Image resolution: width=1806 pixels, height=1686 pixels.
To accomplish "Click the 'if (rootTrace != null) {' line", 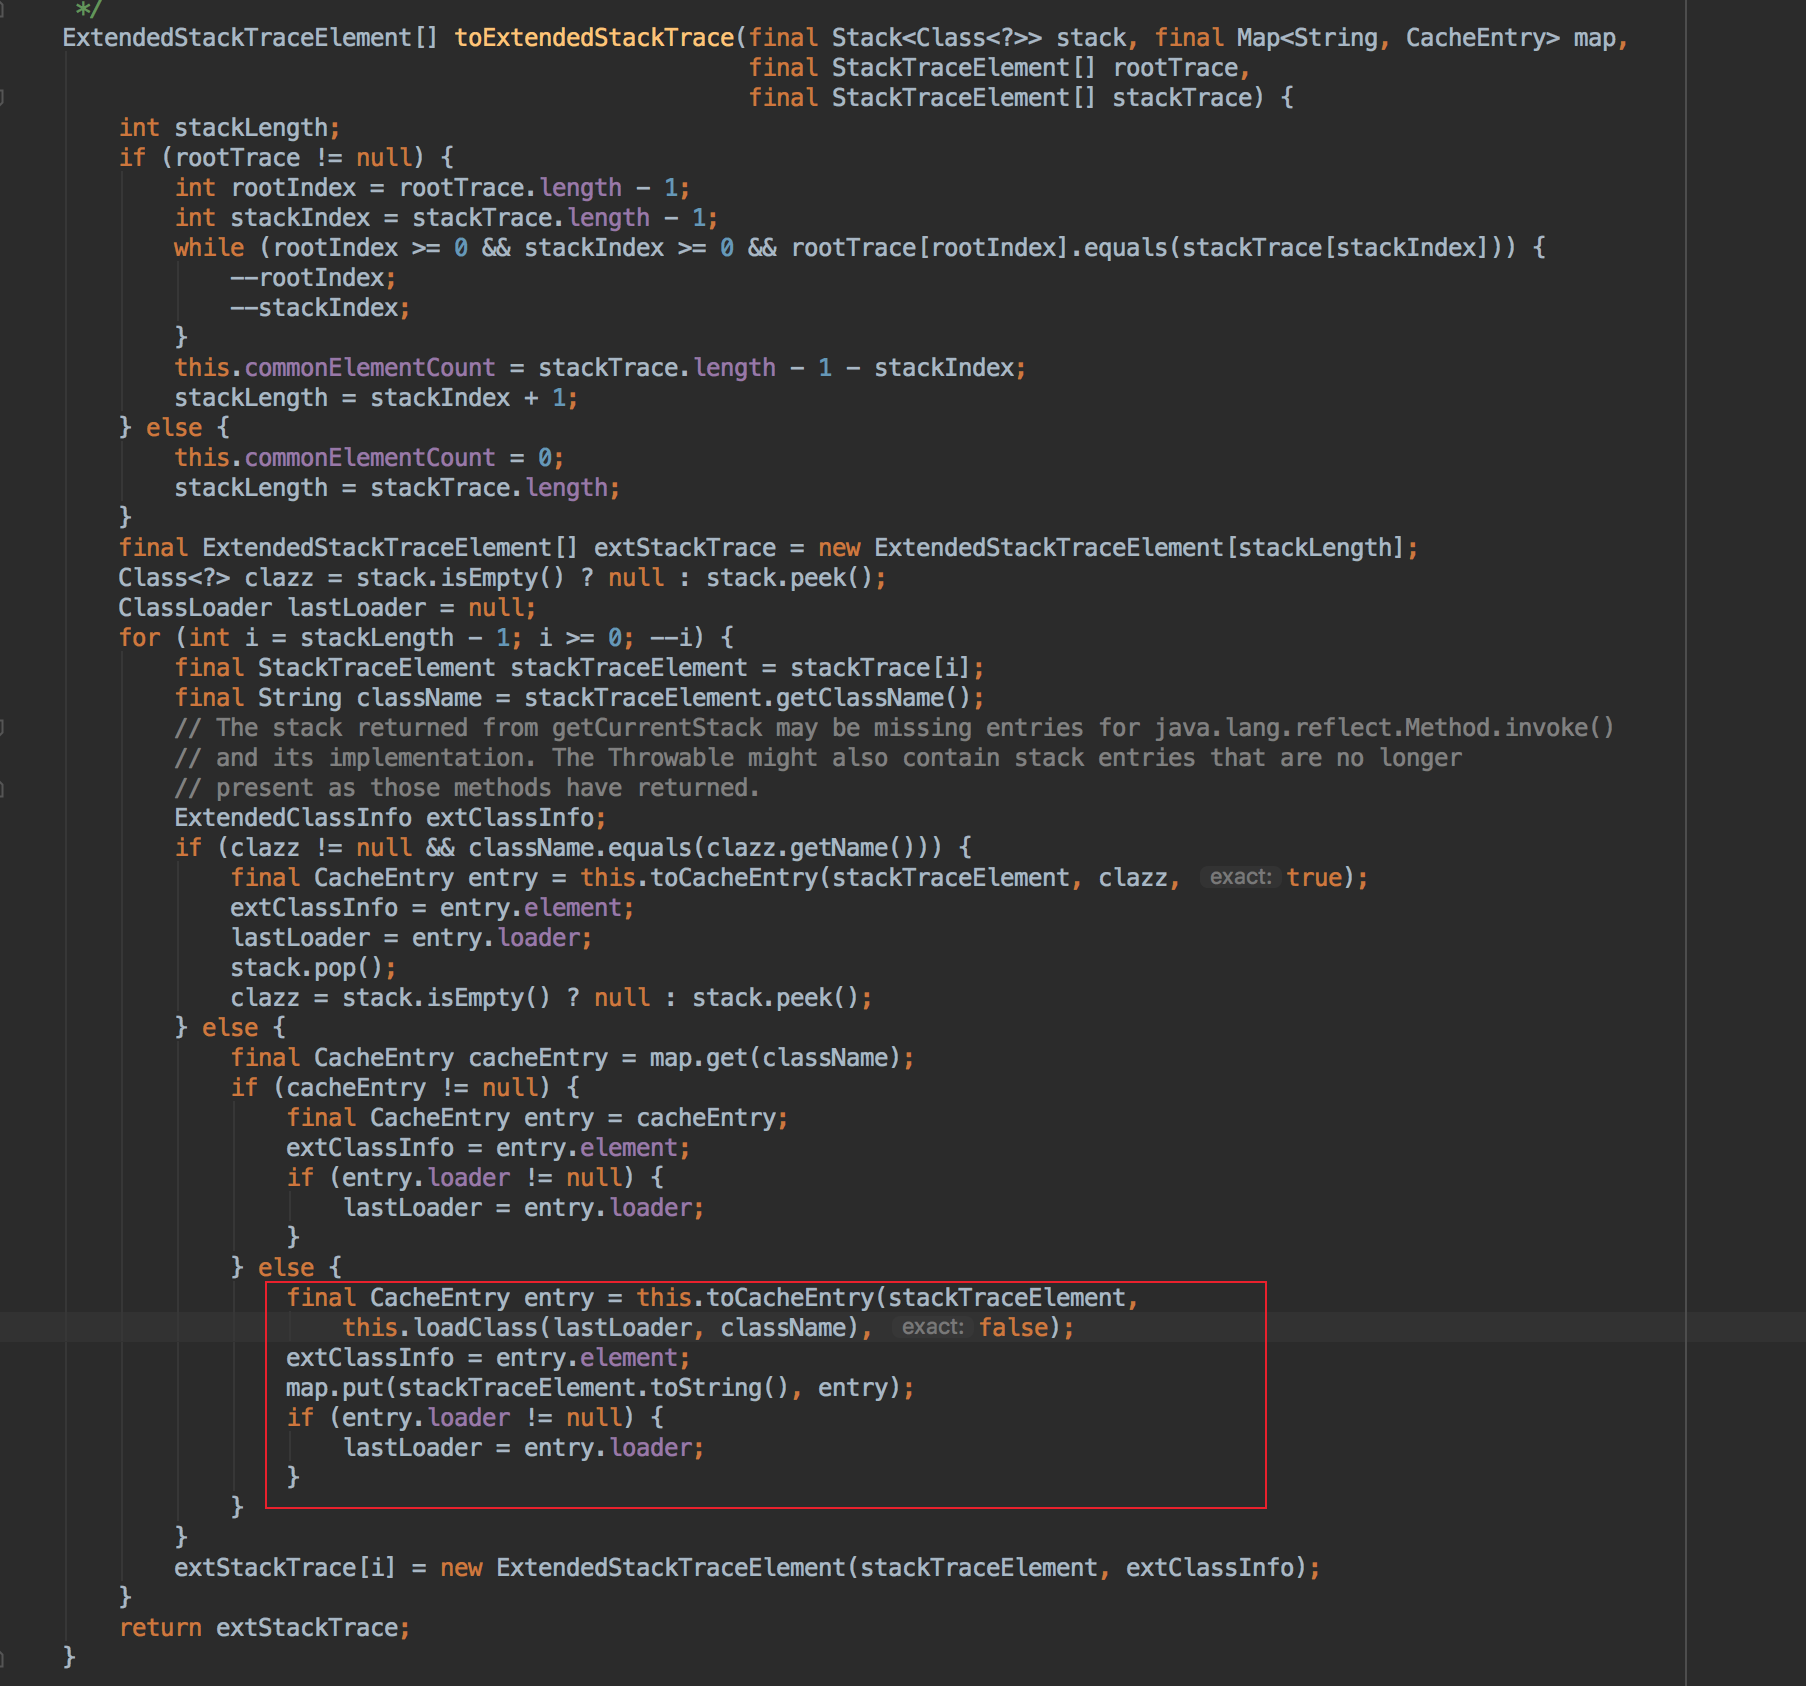I will click(287, 158).
